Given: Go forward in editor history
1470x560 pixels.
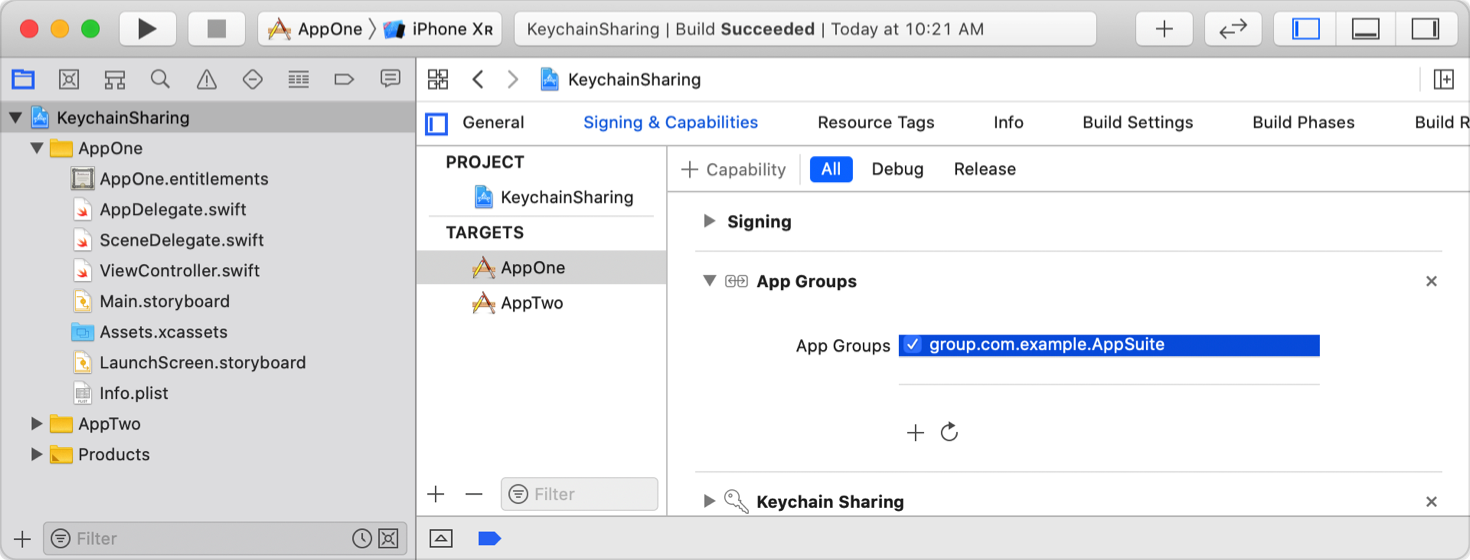Looking at the screenshot, I should tap(513, 79).
